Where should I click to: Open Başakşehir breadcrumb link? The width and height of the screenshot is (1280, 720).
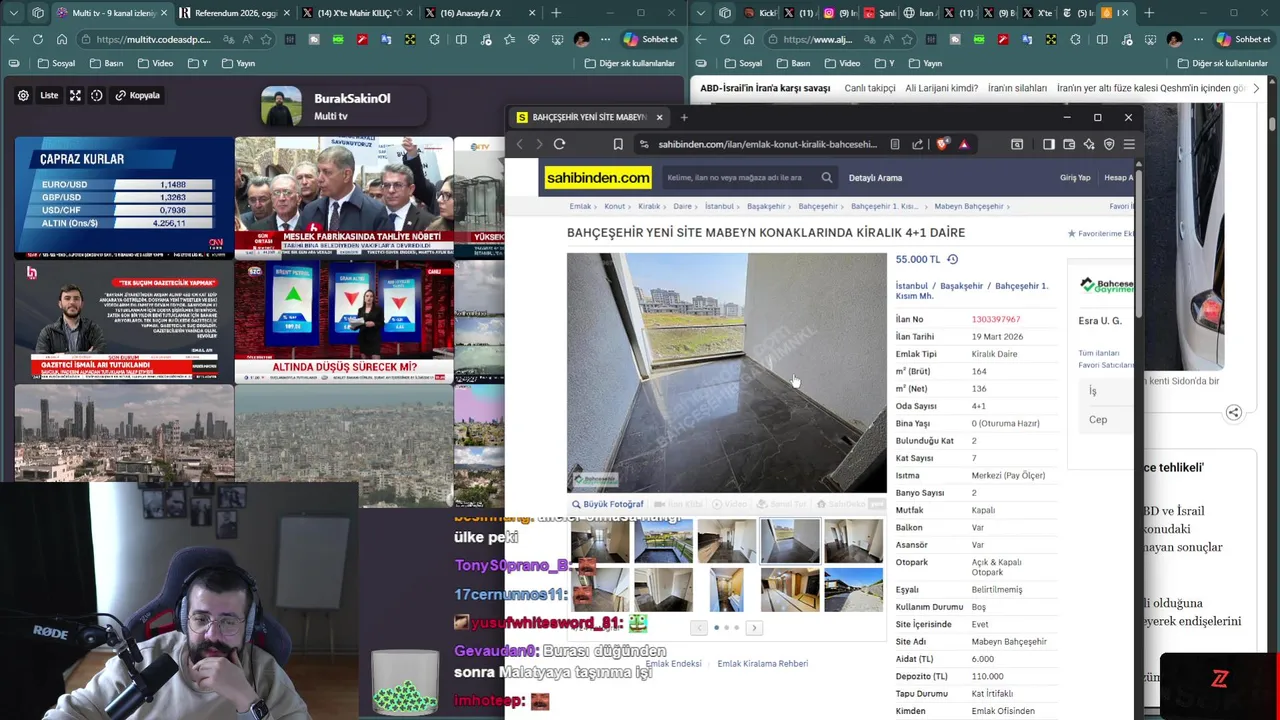(766, 206)
